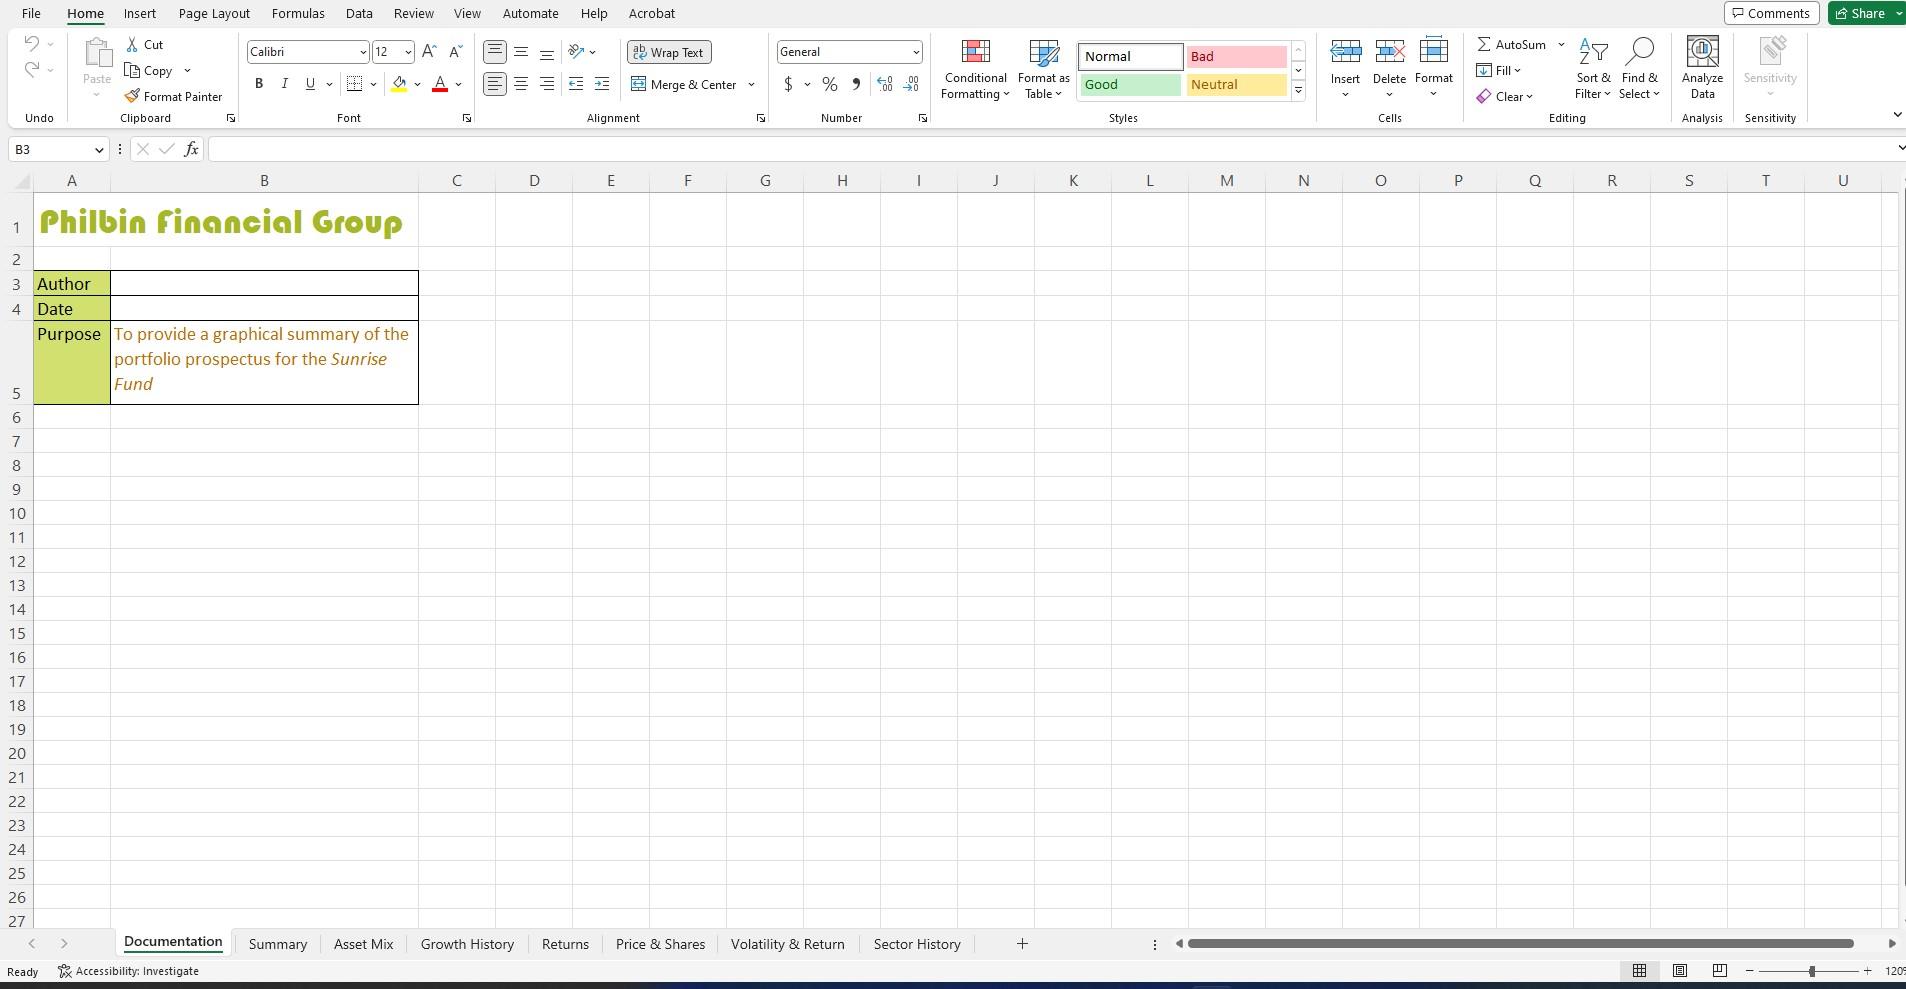Toggle Underline formatting
This screenshot has height=989, width=1906.
pos(310,85)
